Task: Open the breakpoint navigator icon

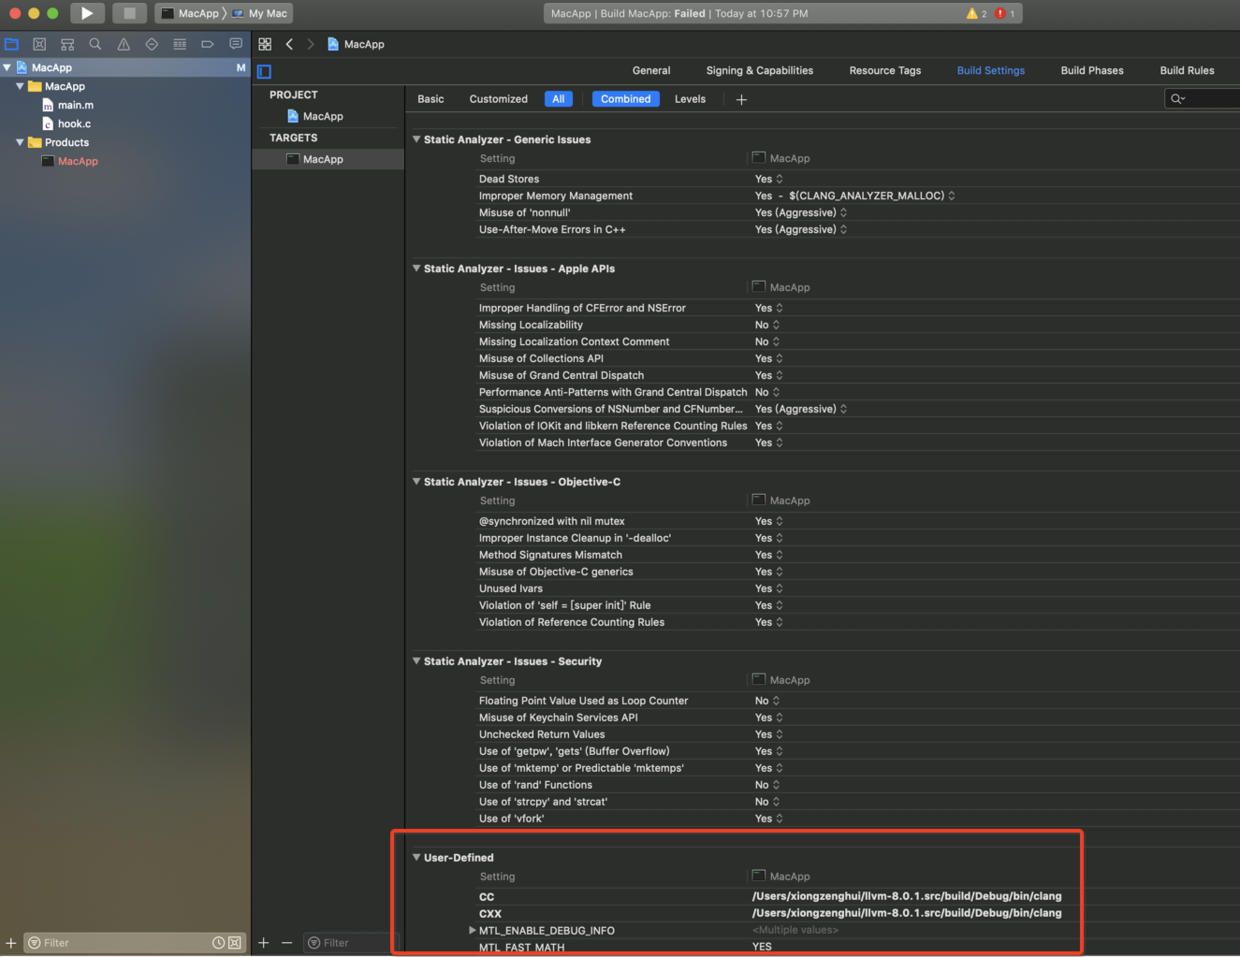Action: pos(207,44)
